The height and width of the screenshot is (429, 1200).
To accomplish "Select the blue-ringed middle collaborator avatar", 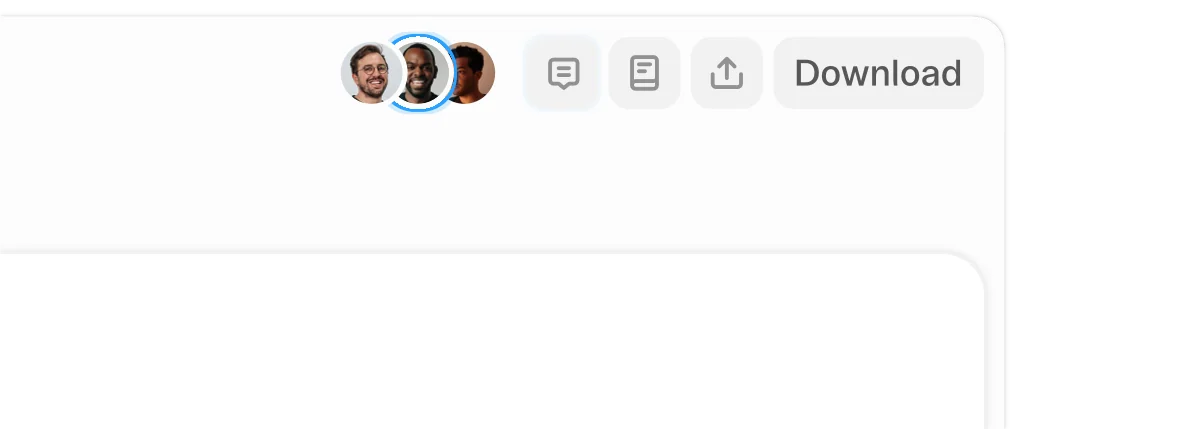I will tap(421, 72).
